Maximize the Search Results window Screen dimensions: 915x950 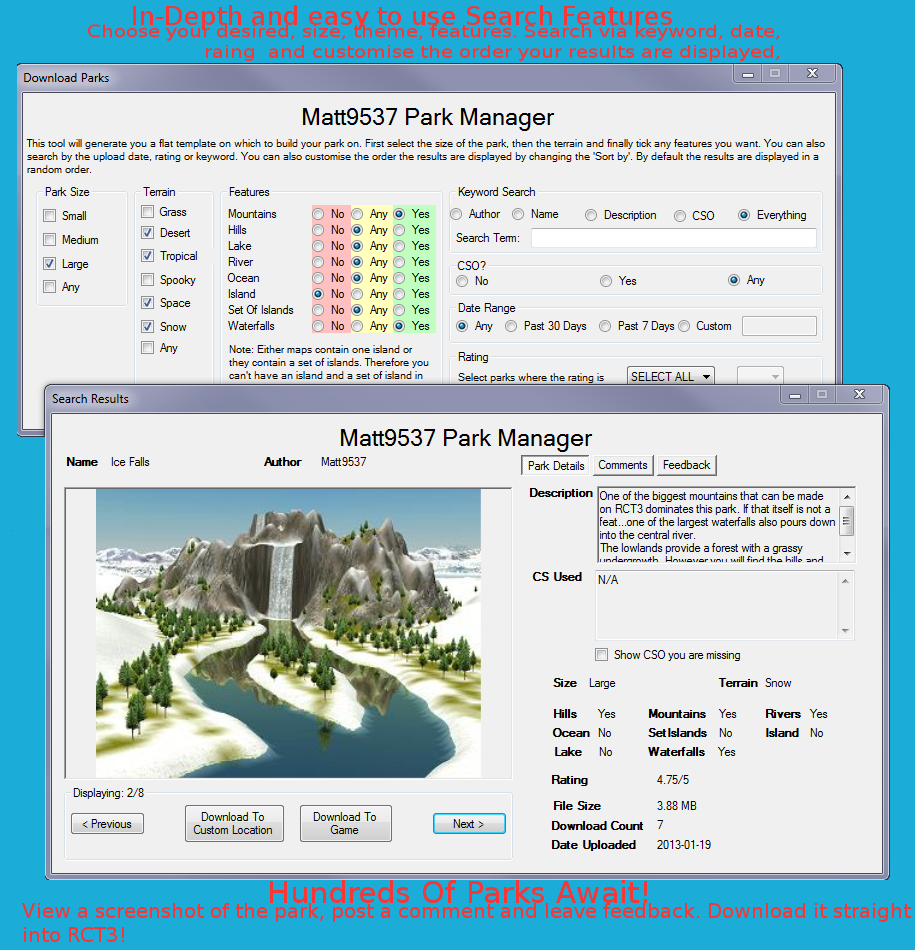[x=822, y=394]
